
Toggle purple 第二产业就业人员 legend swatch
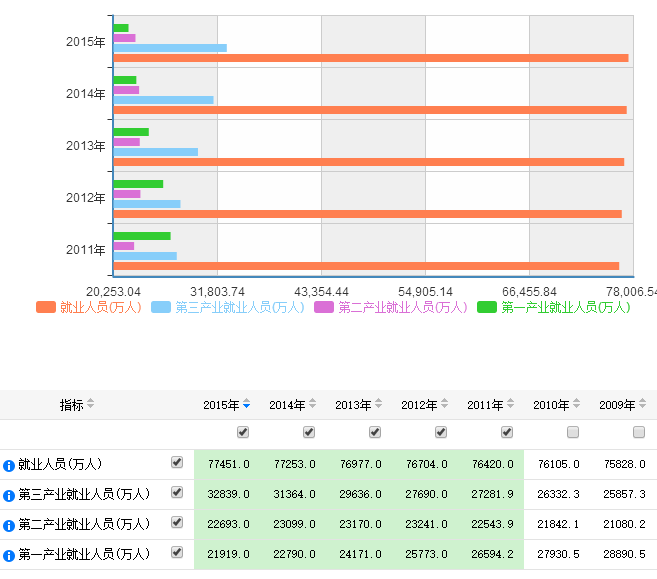[324, 307]
